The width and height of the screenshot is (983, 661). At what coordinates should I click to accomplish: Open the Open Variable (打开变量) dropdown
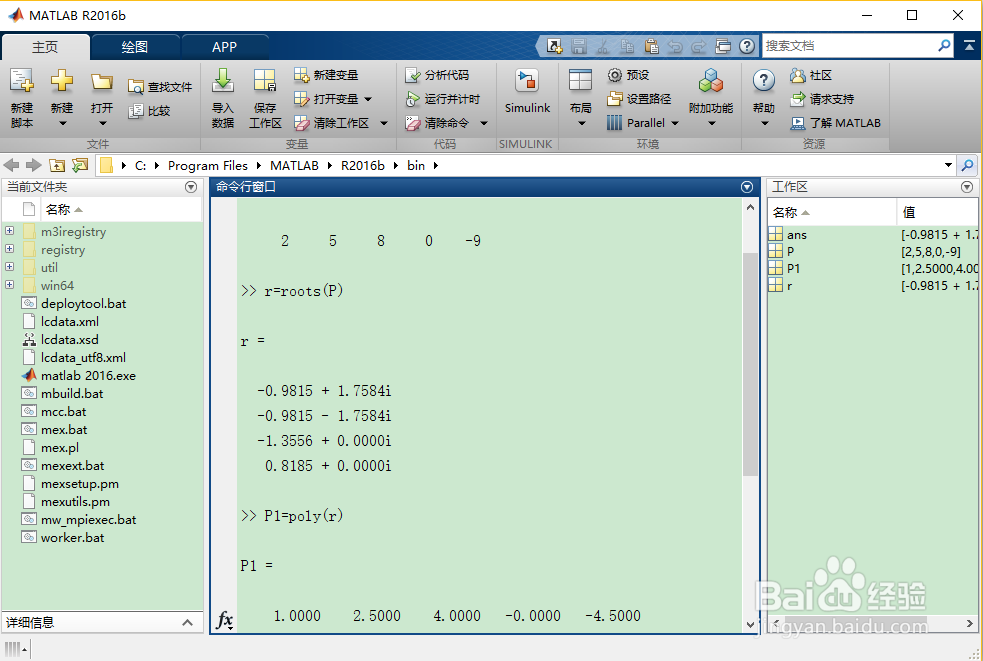point(368,99)
